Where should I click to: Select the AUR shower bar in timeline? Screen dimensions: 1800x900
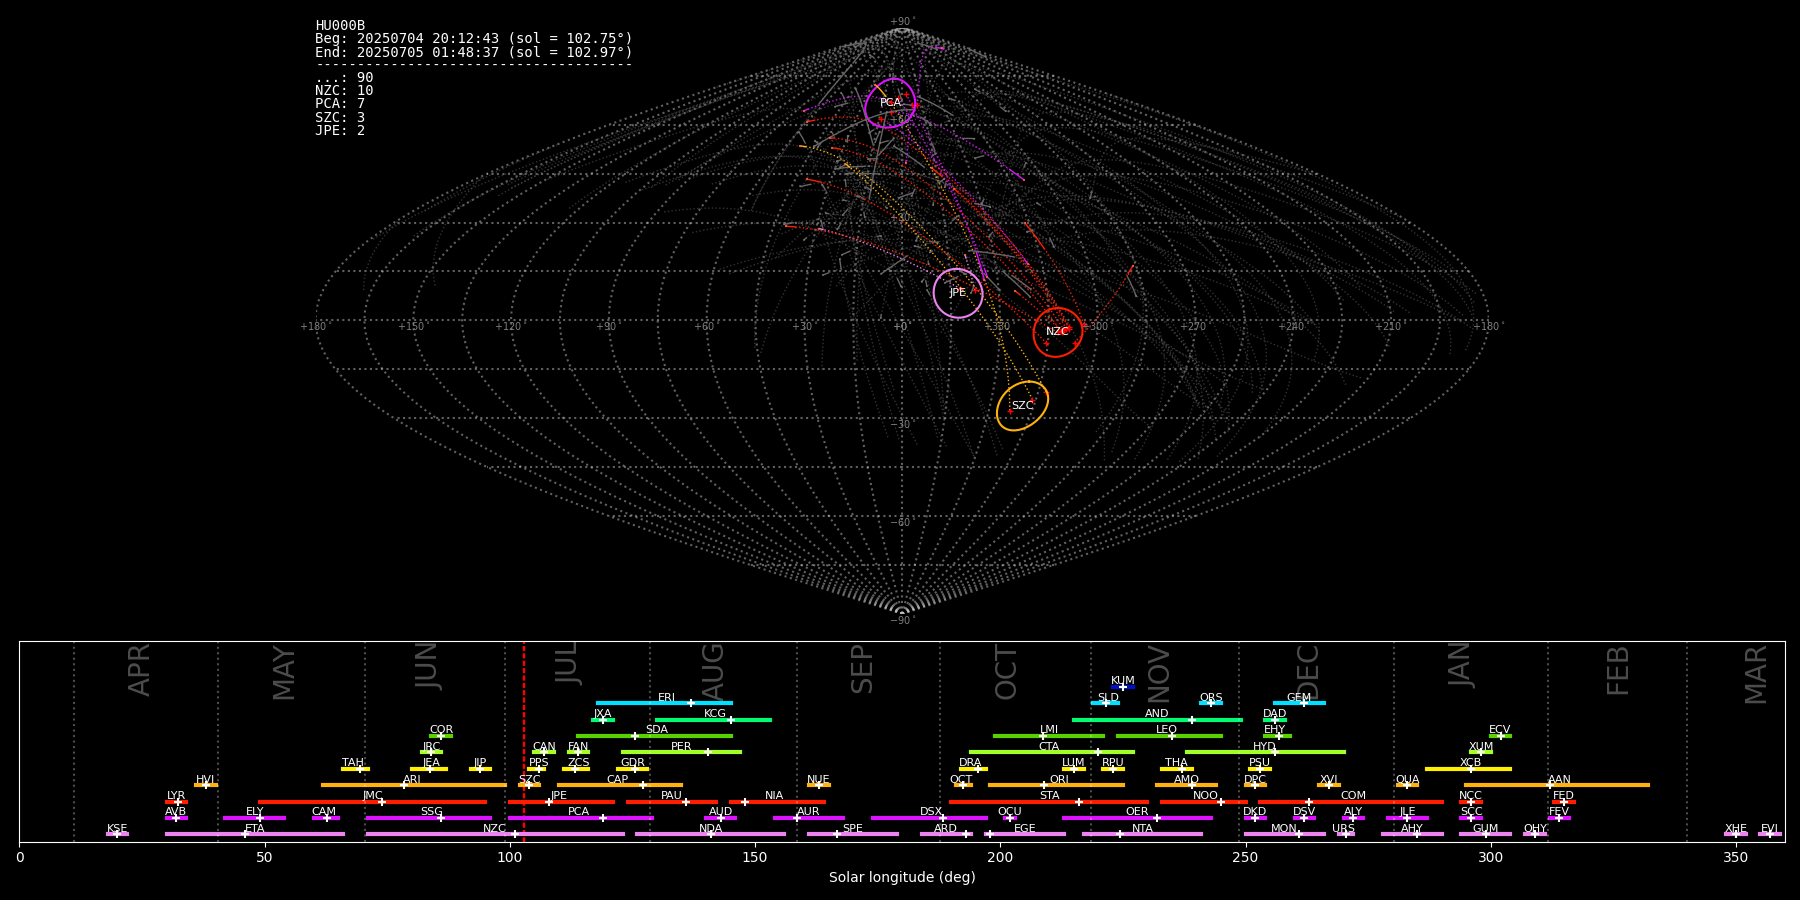coord(808,818)
